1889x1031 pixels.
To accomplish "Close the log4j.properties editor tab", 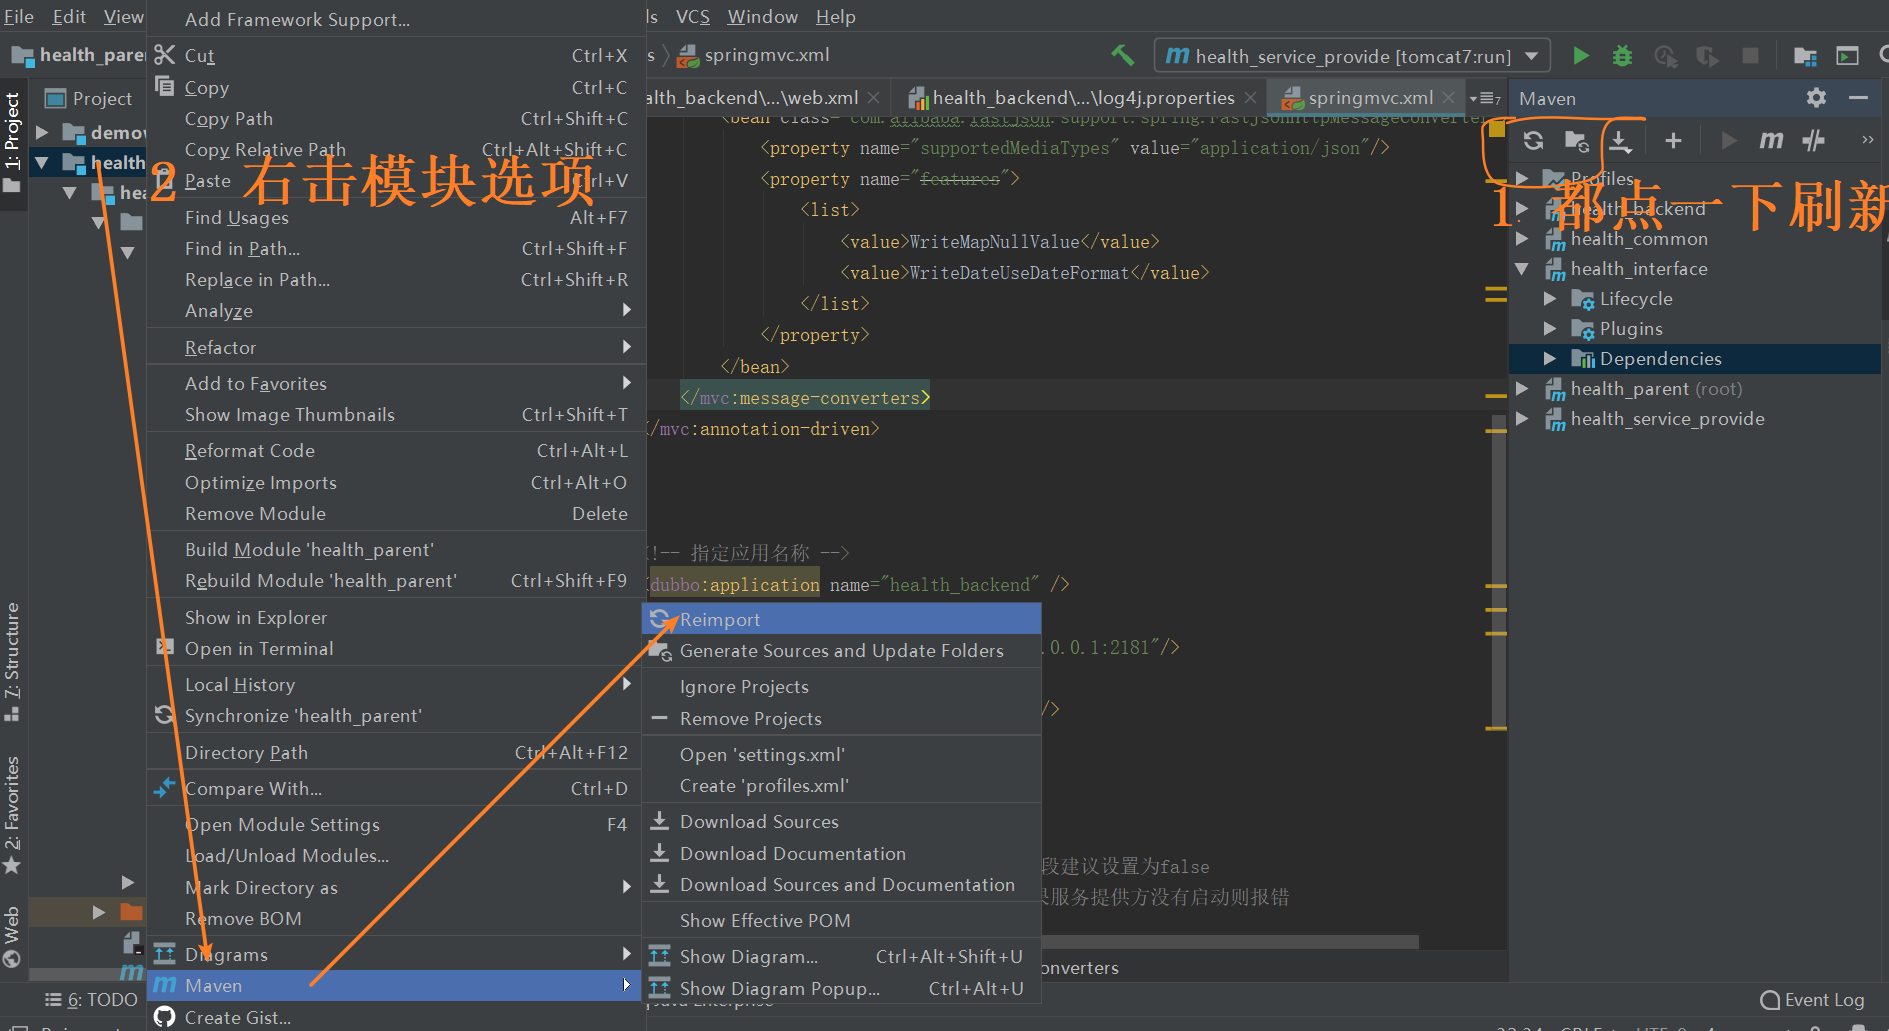I will click(x=1250, y=98).
